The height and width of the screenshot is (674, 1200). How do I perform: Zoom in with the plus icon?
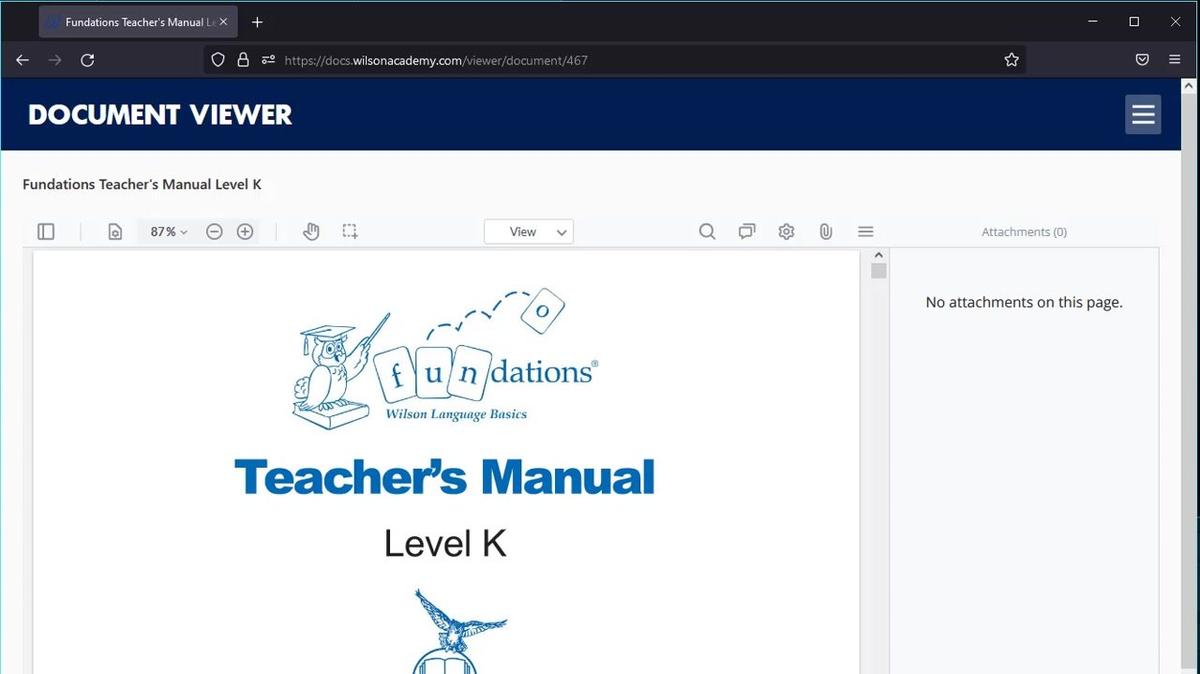tap(245, 231)
